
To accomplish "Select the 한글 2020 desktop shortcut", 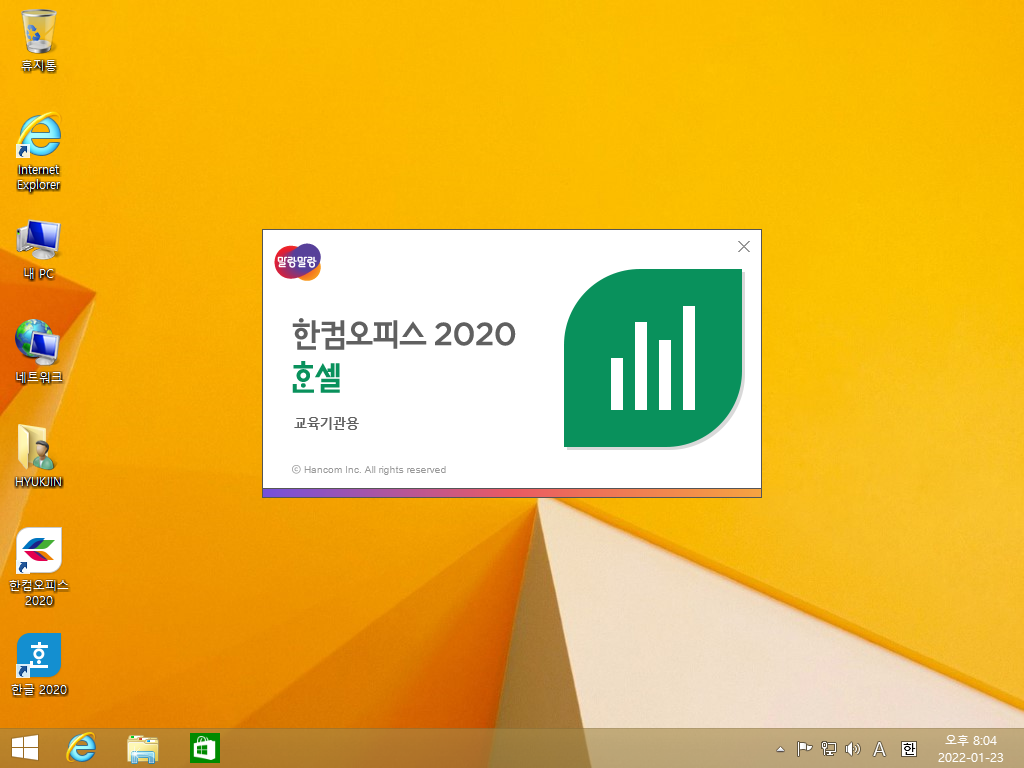I will pos(39,664).
